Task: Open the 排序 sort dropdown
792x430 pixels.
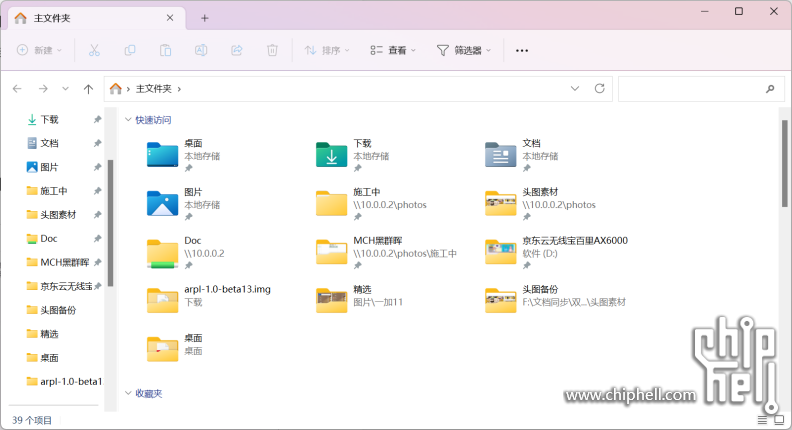Action: click(x=327, y=50)
